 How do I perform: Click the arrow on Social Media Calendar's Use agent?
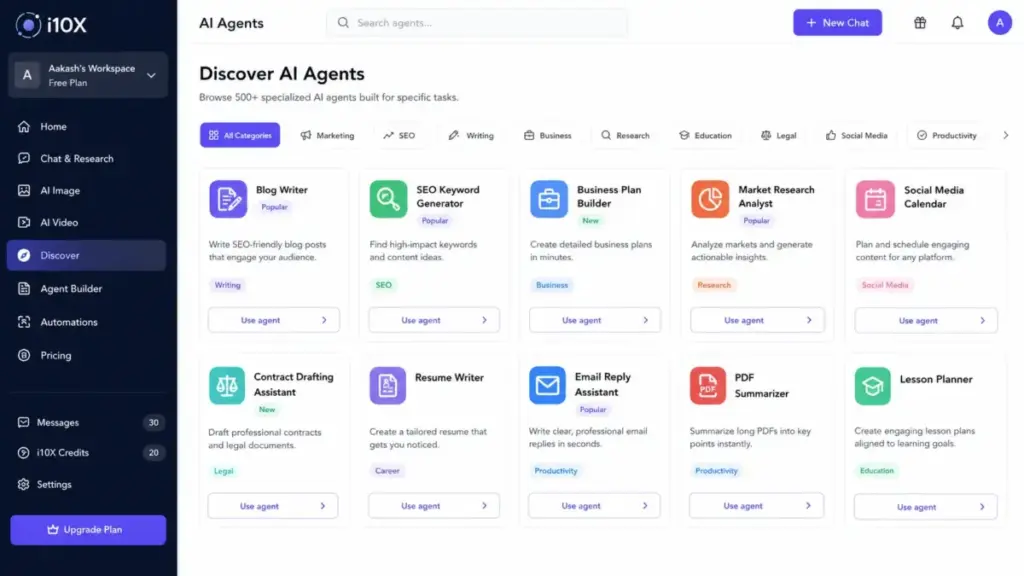click(982, 321)
